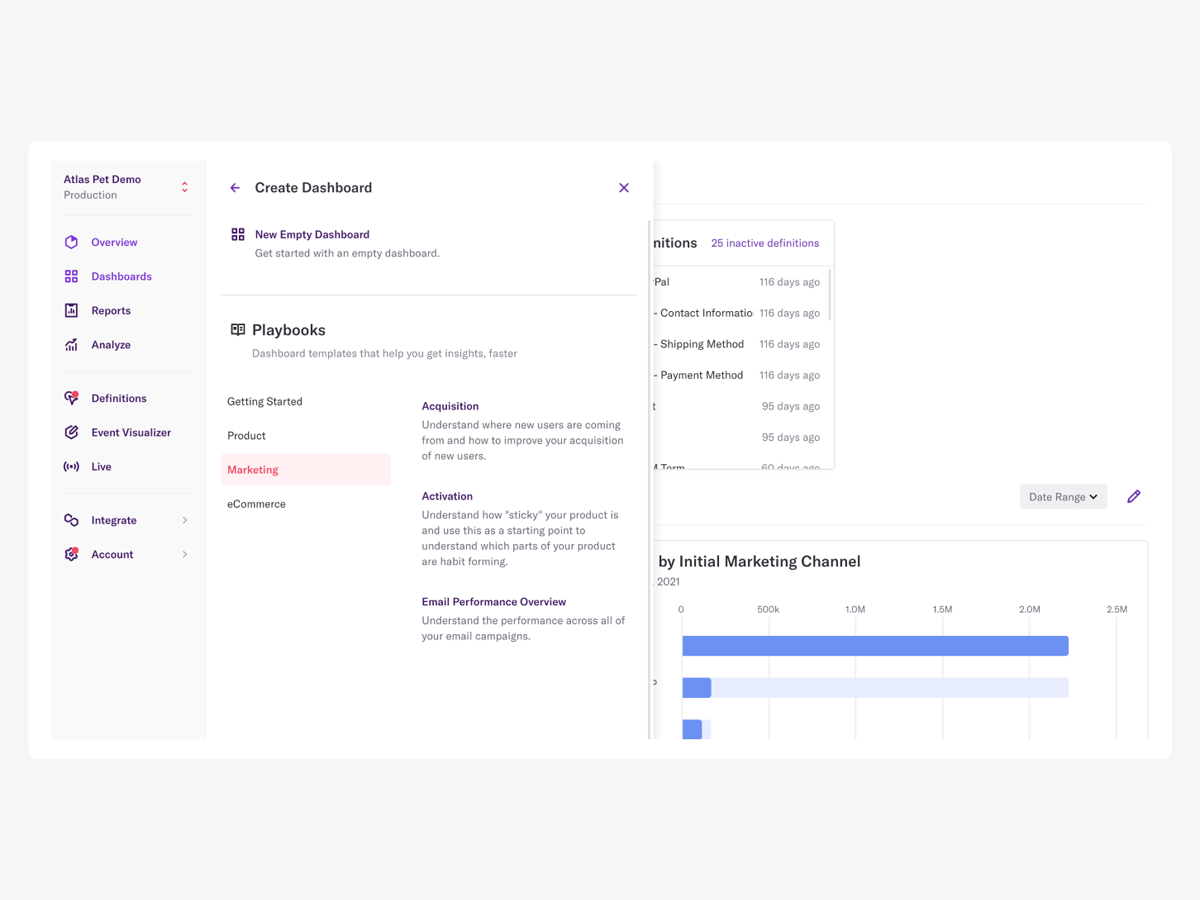Switch project with Atlas Pet Demo selector
The height and width of the screenshot is (900, 1200).
[x=184, y=187]
